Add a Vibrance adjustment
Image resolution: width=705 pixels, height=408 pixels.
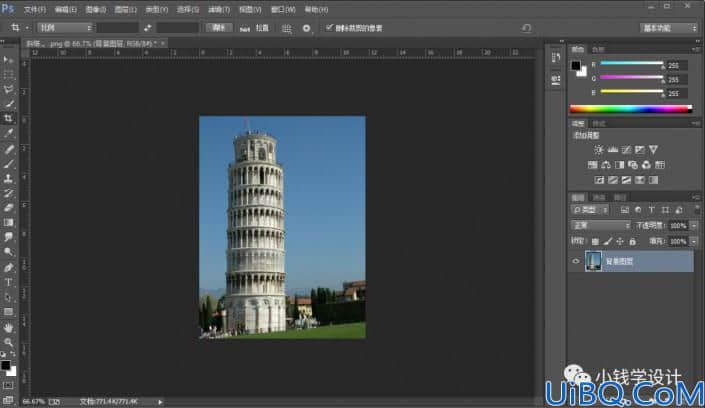(653, 150)
